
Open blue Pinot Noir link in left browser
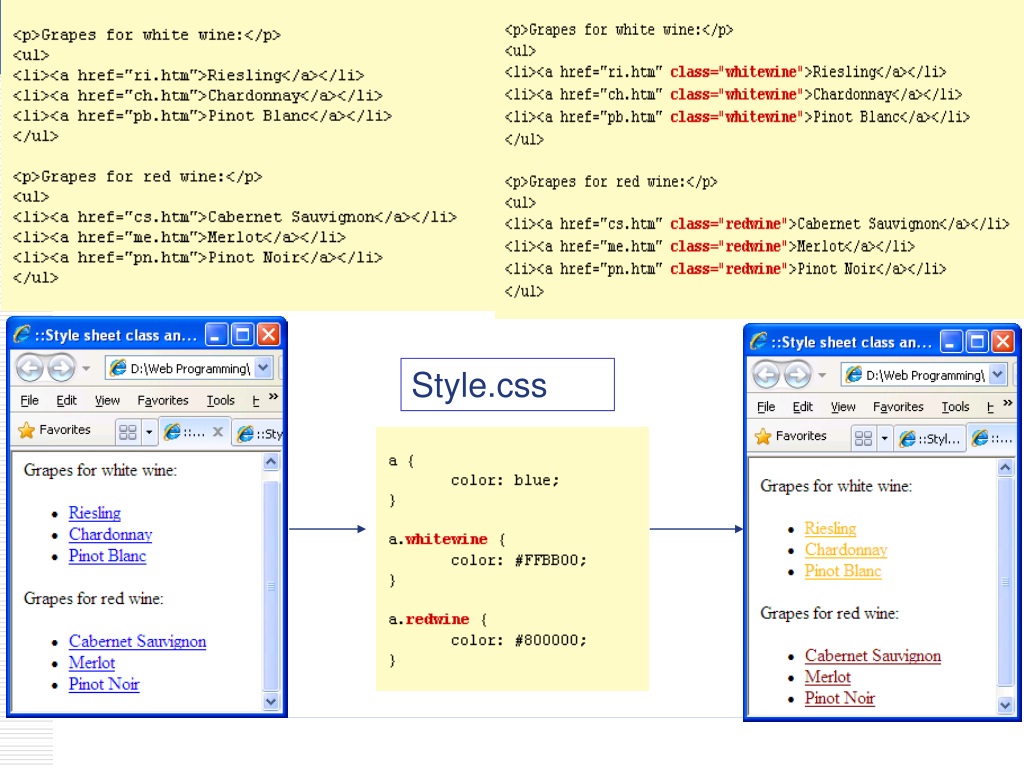104,684
